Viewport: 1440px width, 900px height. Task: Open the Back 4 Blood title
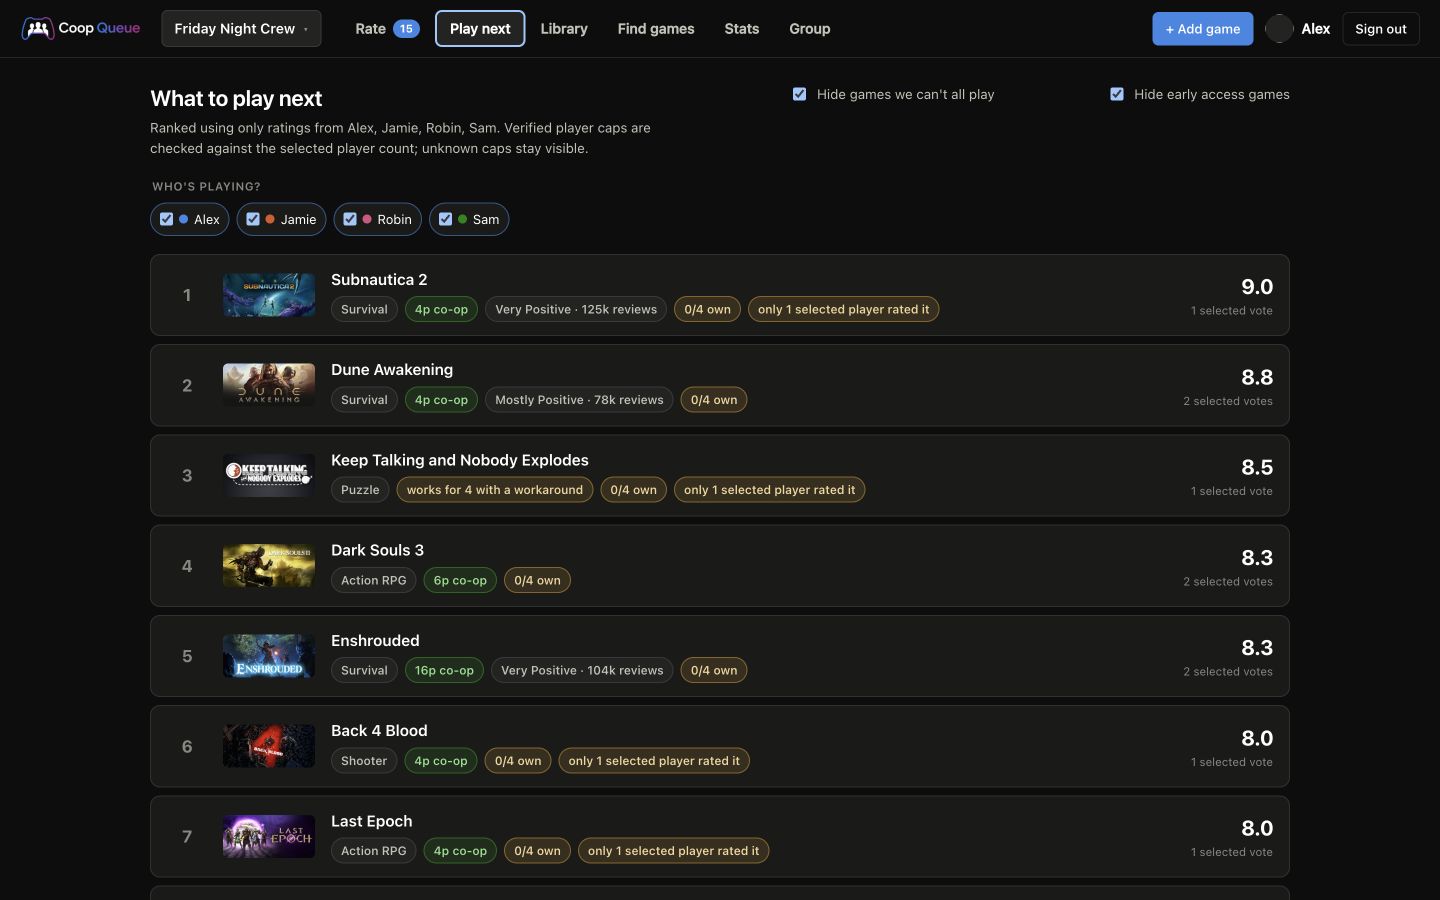tap(379, 730)
